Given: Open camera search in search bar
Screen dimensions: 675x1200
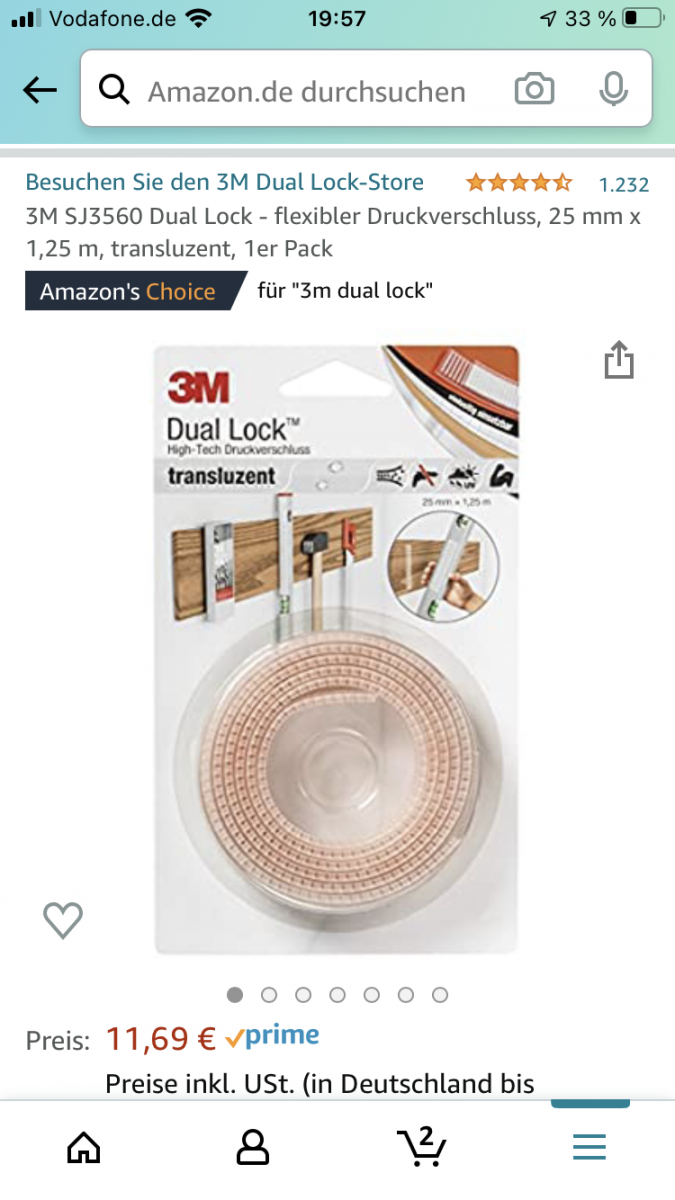Looking at the screenshot, I should [x=534, y=91].
